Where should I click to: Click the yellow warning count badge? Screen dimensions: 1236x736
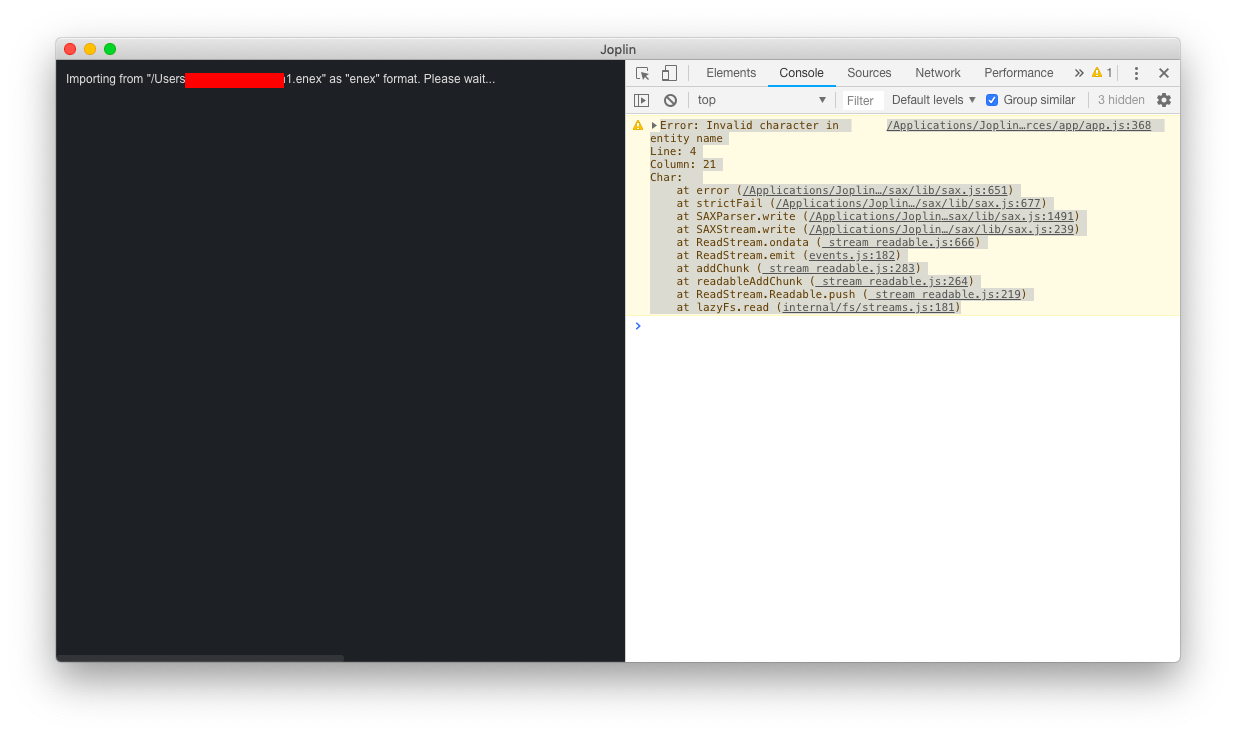click(1100, 72)
